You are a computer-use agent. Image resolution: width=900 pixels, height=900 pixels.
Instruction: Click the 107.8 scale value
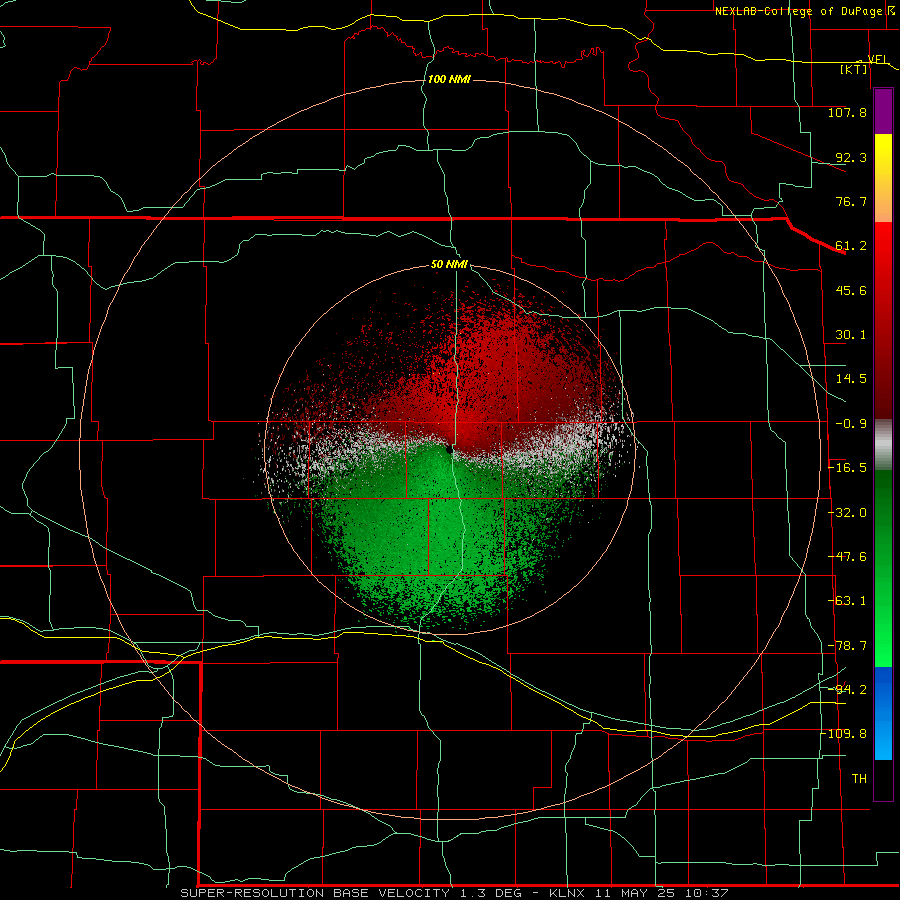tap(847, 112)
